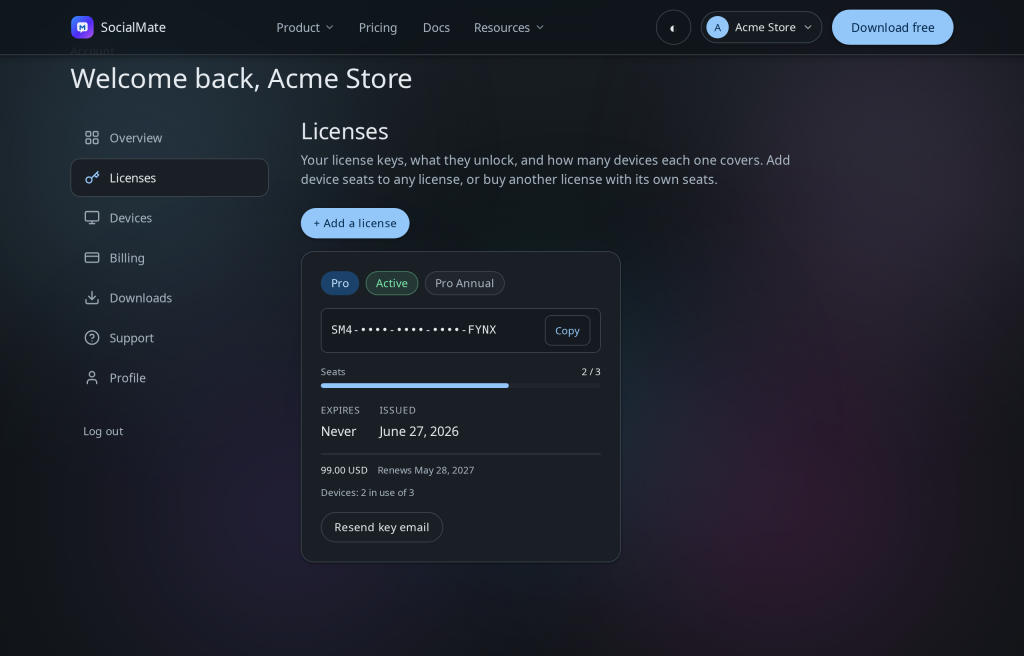Open the Docs page
Viewport: 1024px width, 656px height.
[436, 27]
